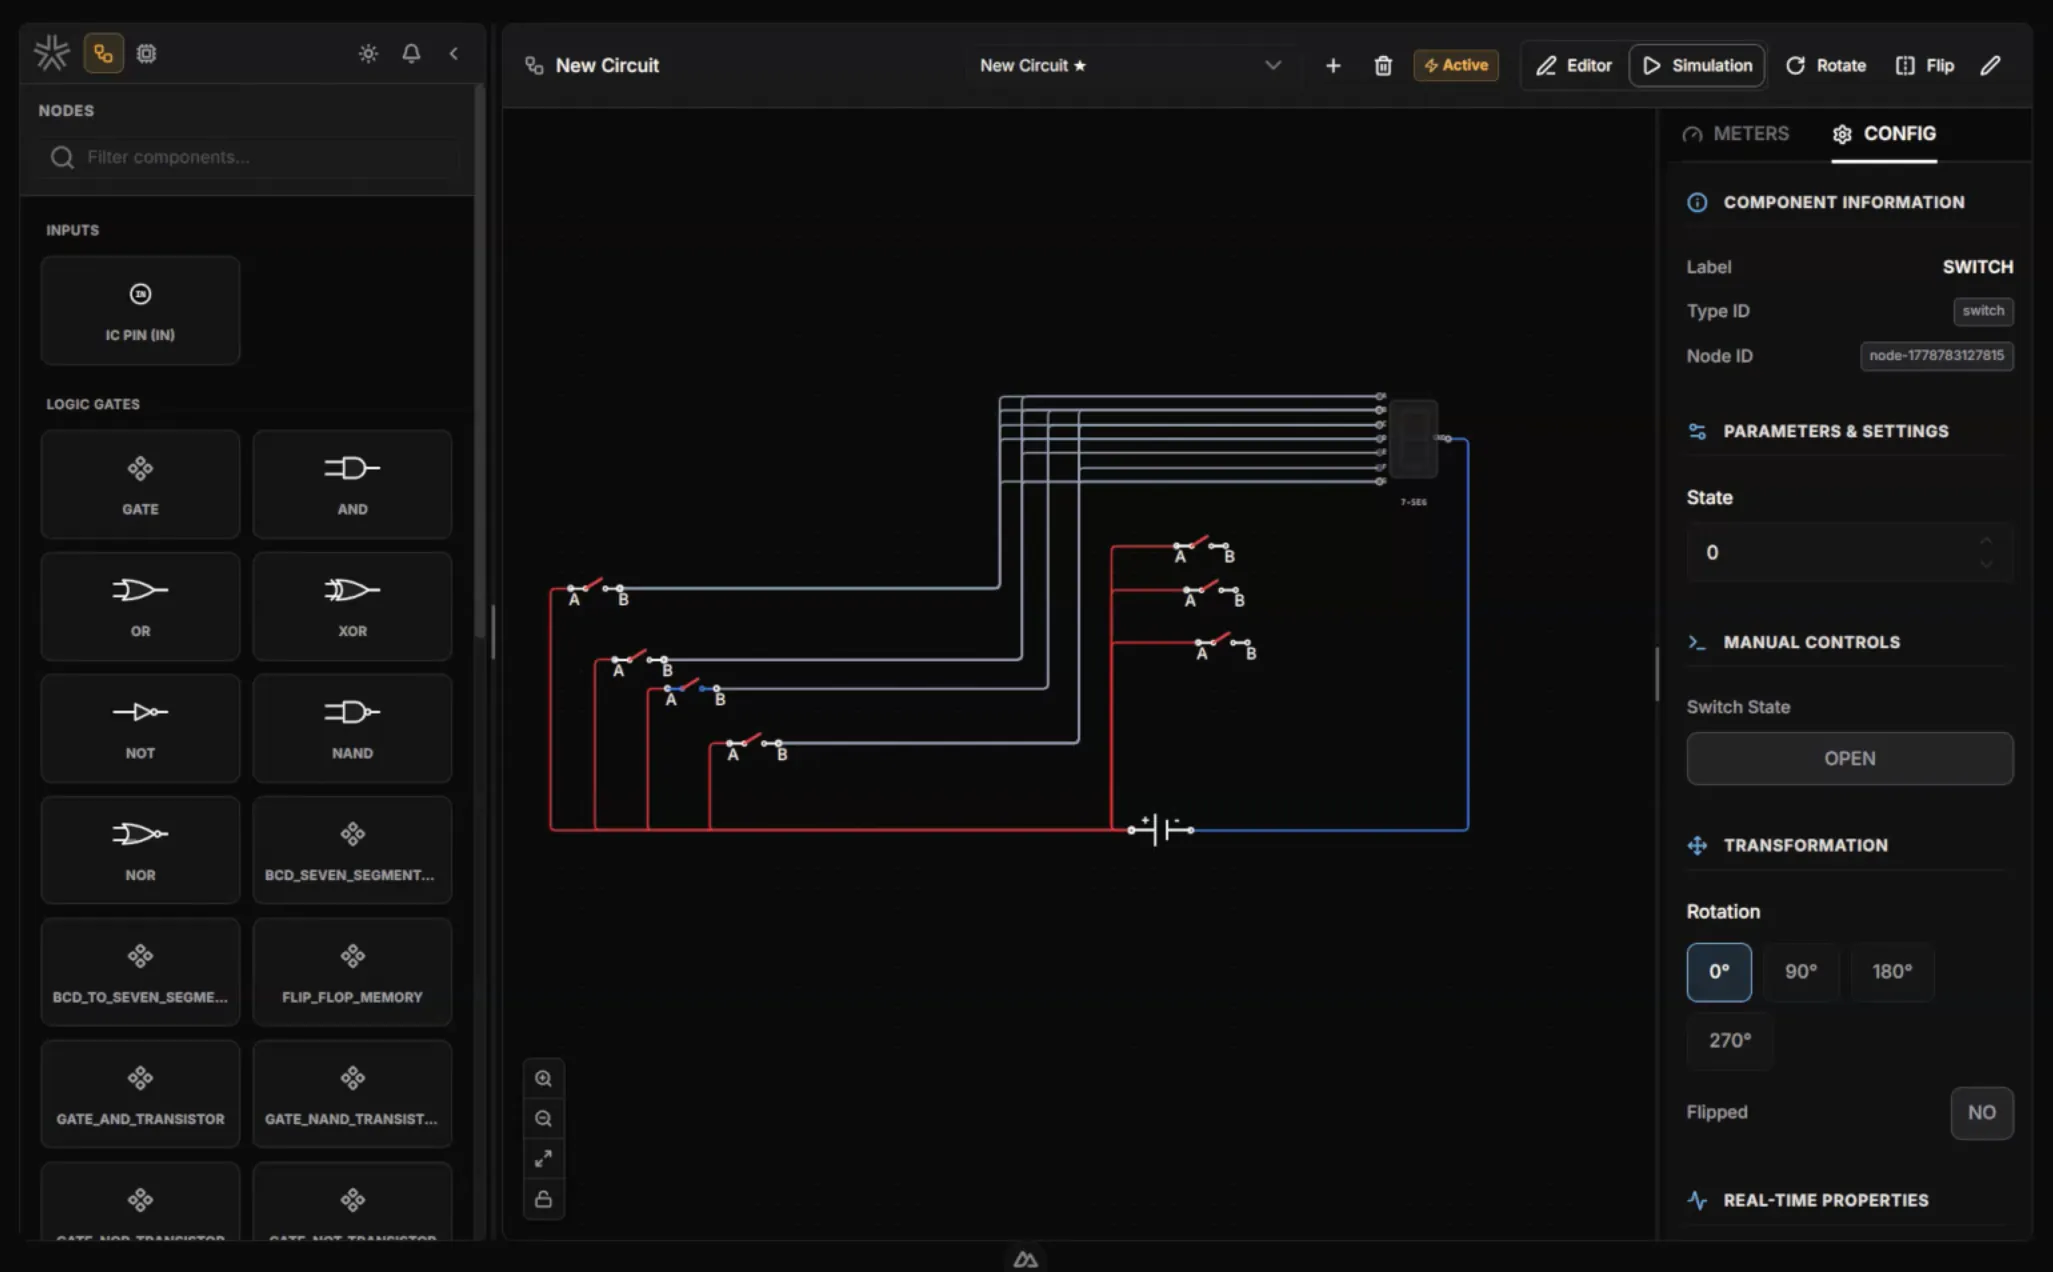Image resolution: width=2053 pixels, height=1272 pixels.
Task: Select the highlighted circuit nodes sidebar icon
Action: click(x=103, y=53)
